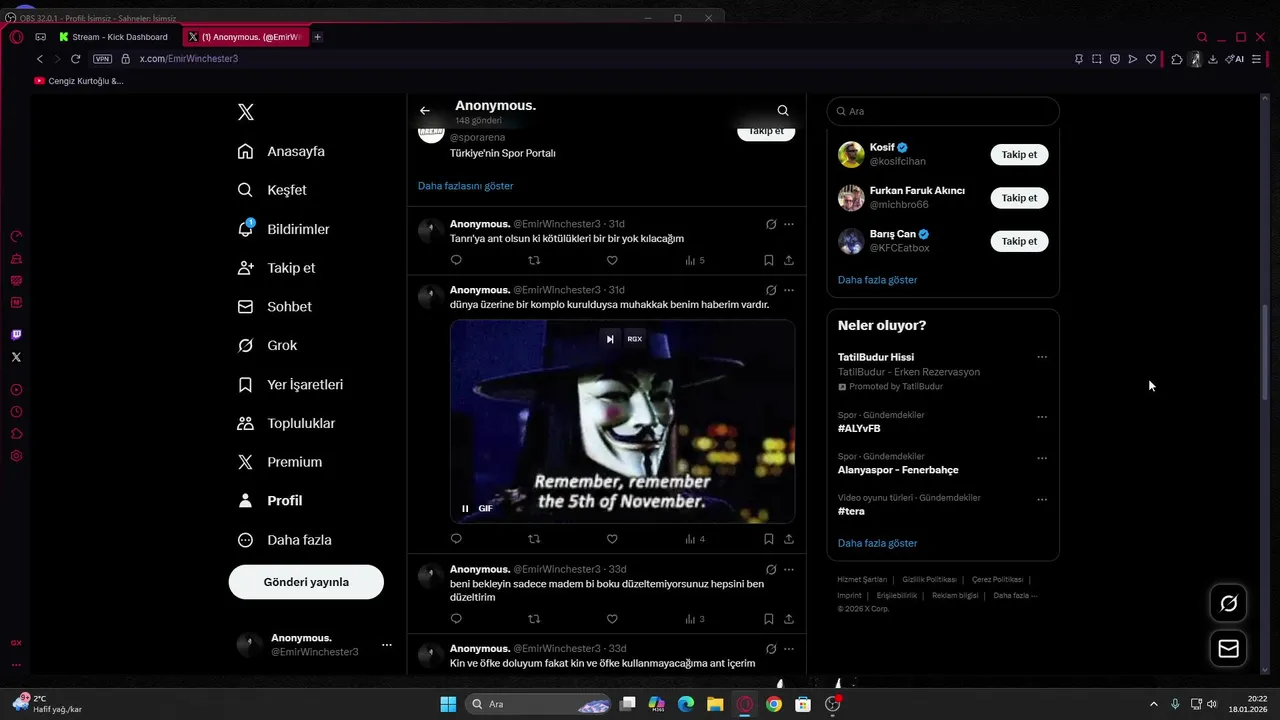
Task: Toggle the VPN badge
Action: [x=102, y=59]
